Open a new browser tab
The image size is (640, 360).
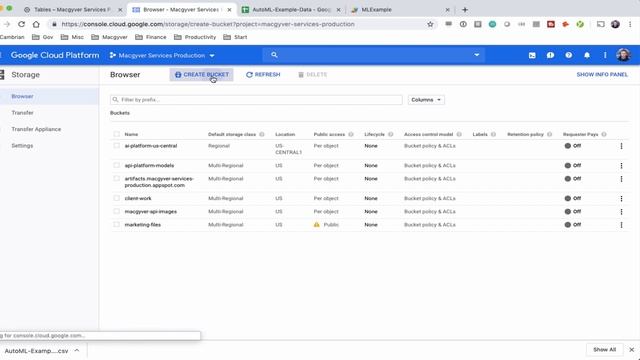click(464, 9)
